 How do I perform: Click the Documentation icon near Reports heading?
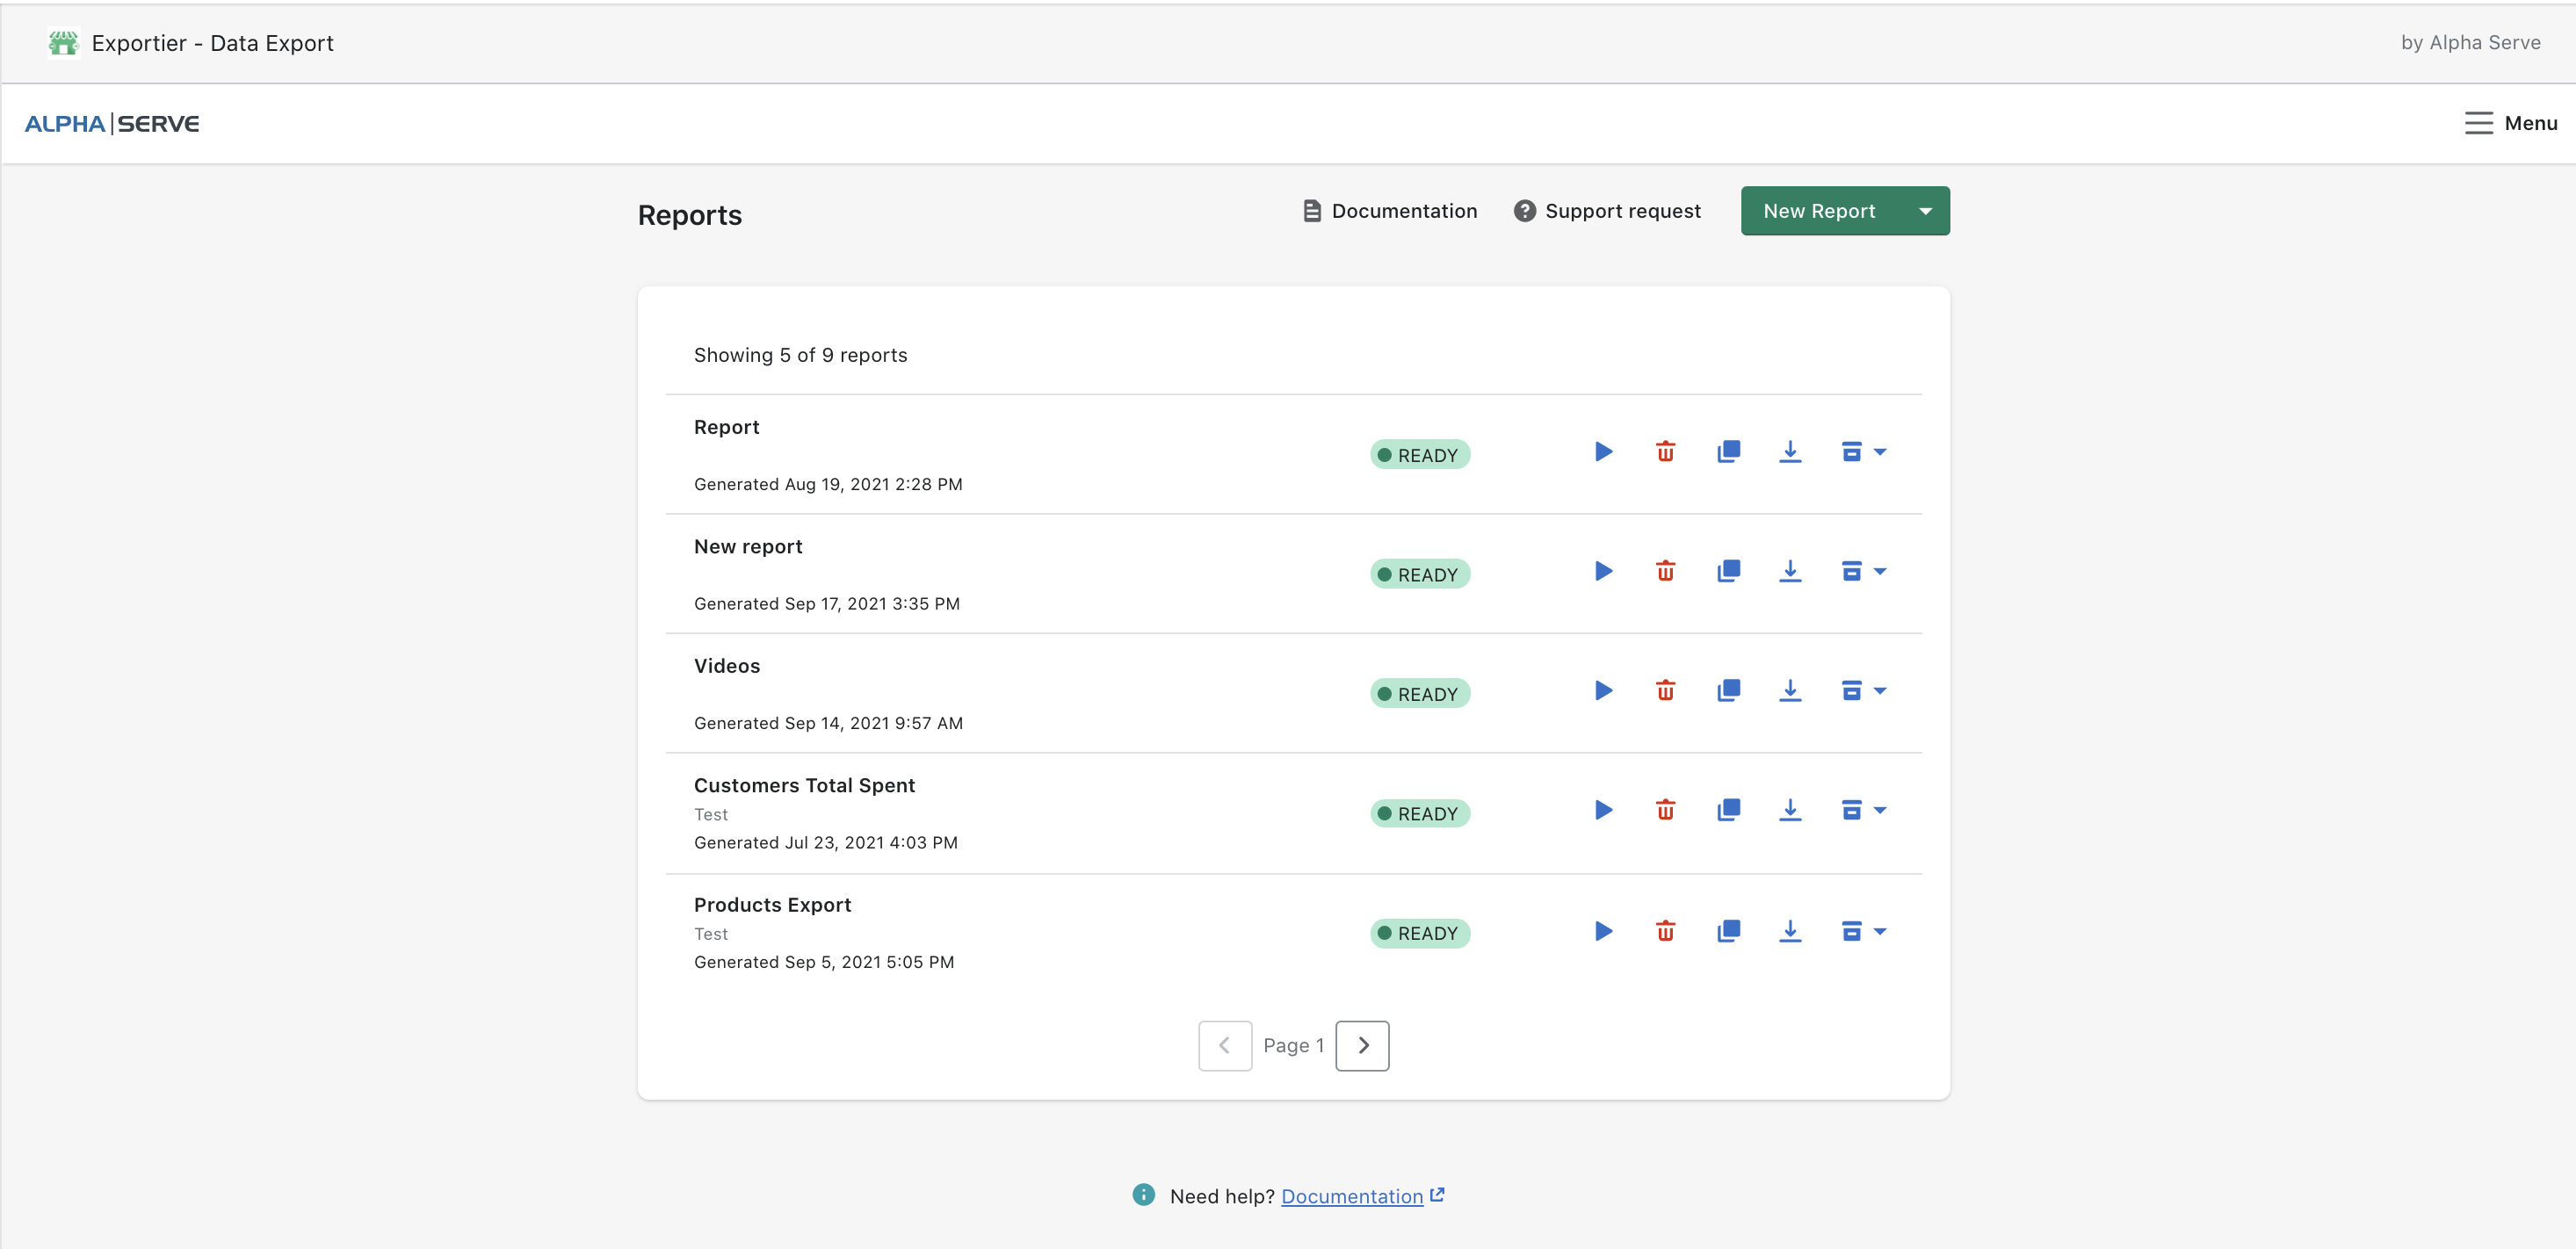[1310, 210]
